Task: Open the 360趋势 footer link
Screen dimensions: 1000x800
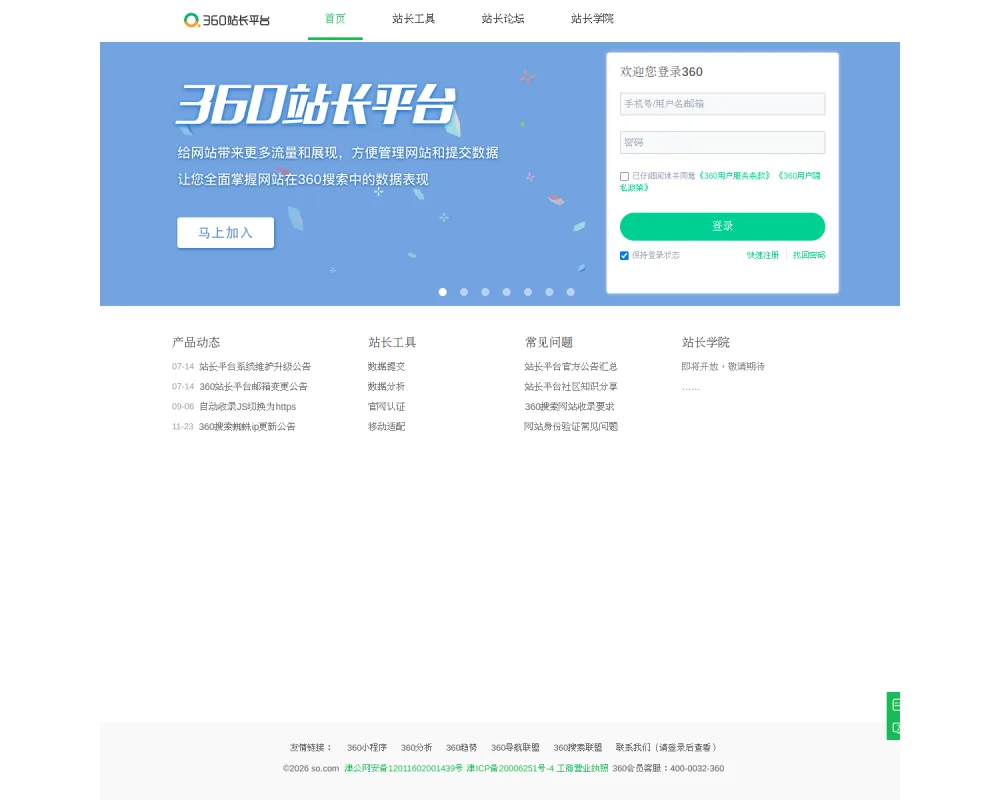Action: coord(461,748)
